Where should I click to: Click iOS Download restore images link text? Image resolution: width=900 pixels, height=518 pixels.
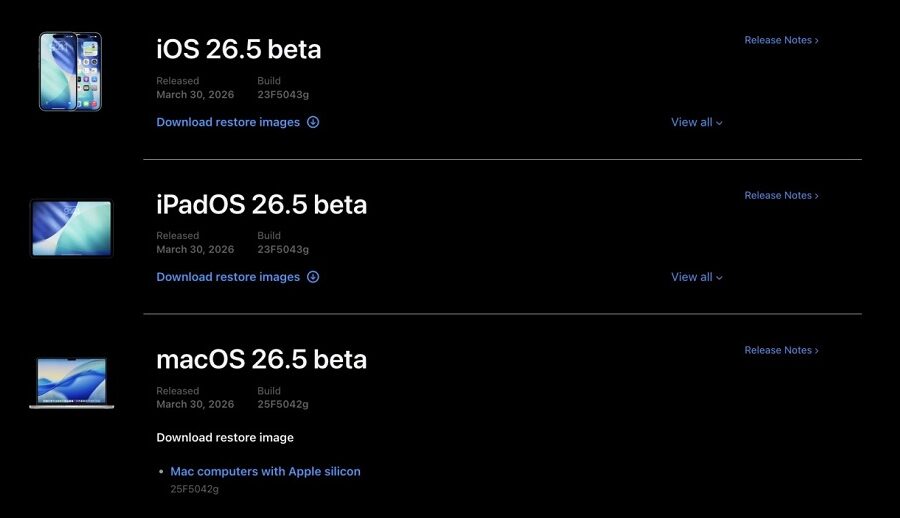pos(228,122)
